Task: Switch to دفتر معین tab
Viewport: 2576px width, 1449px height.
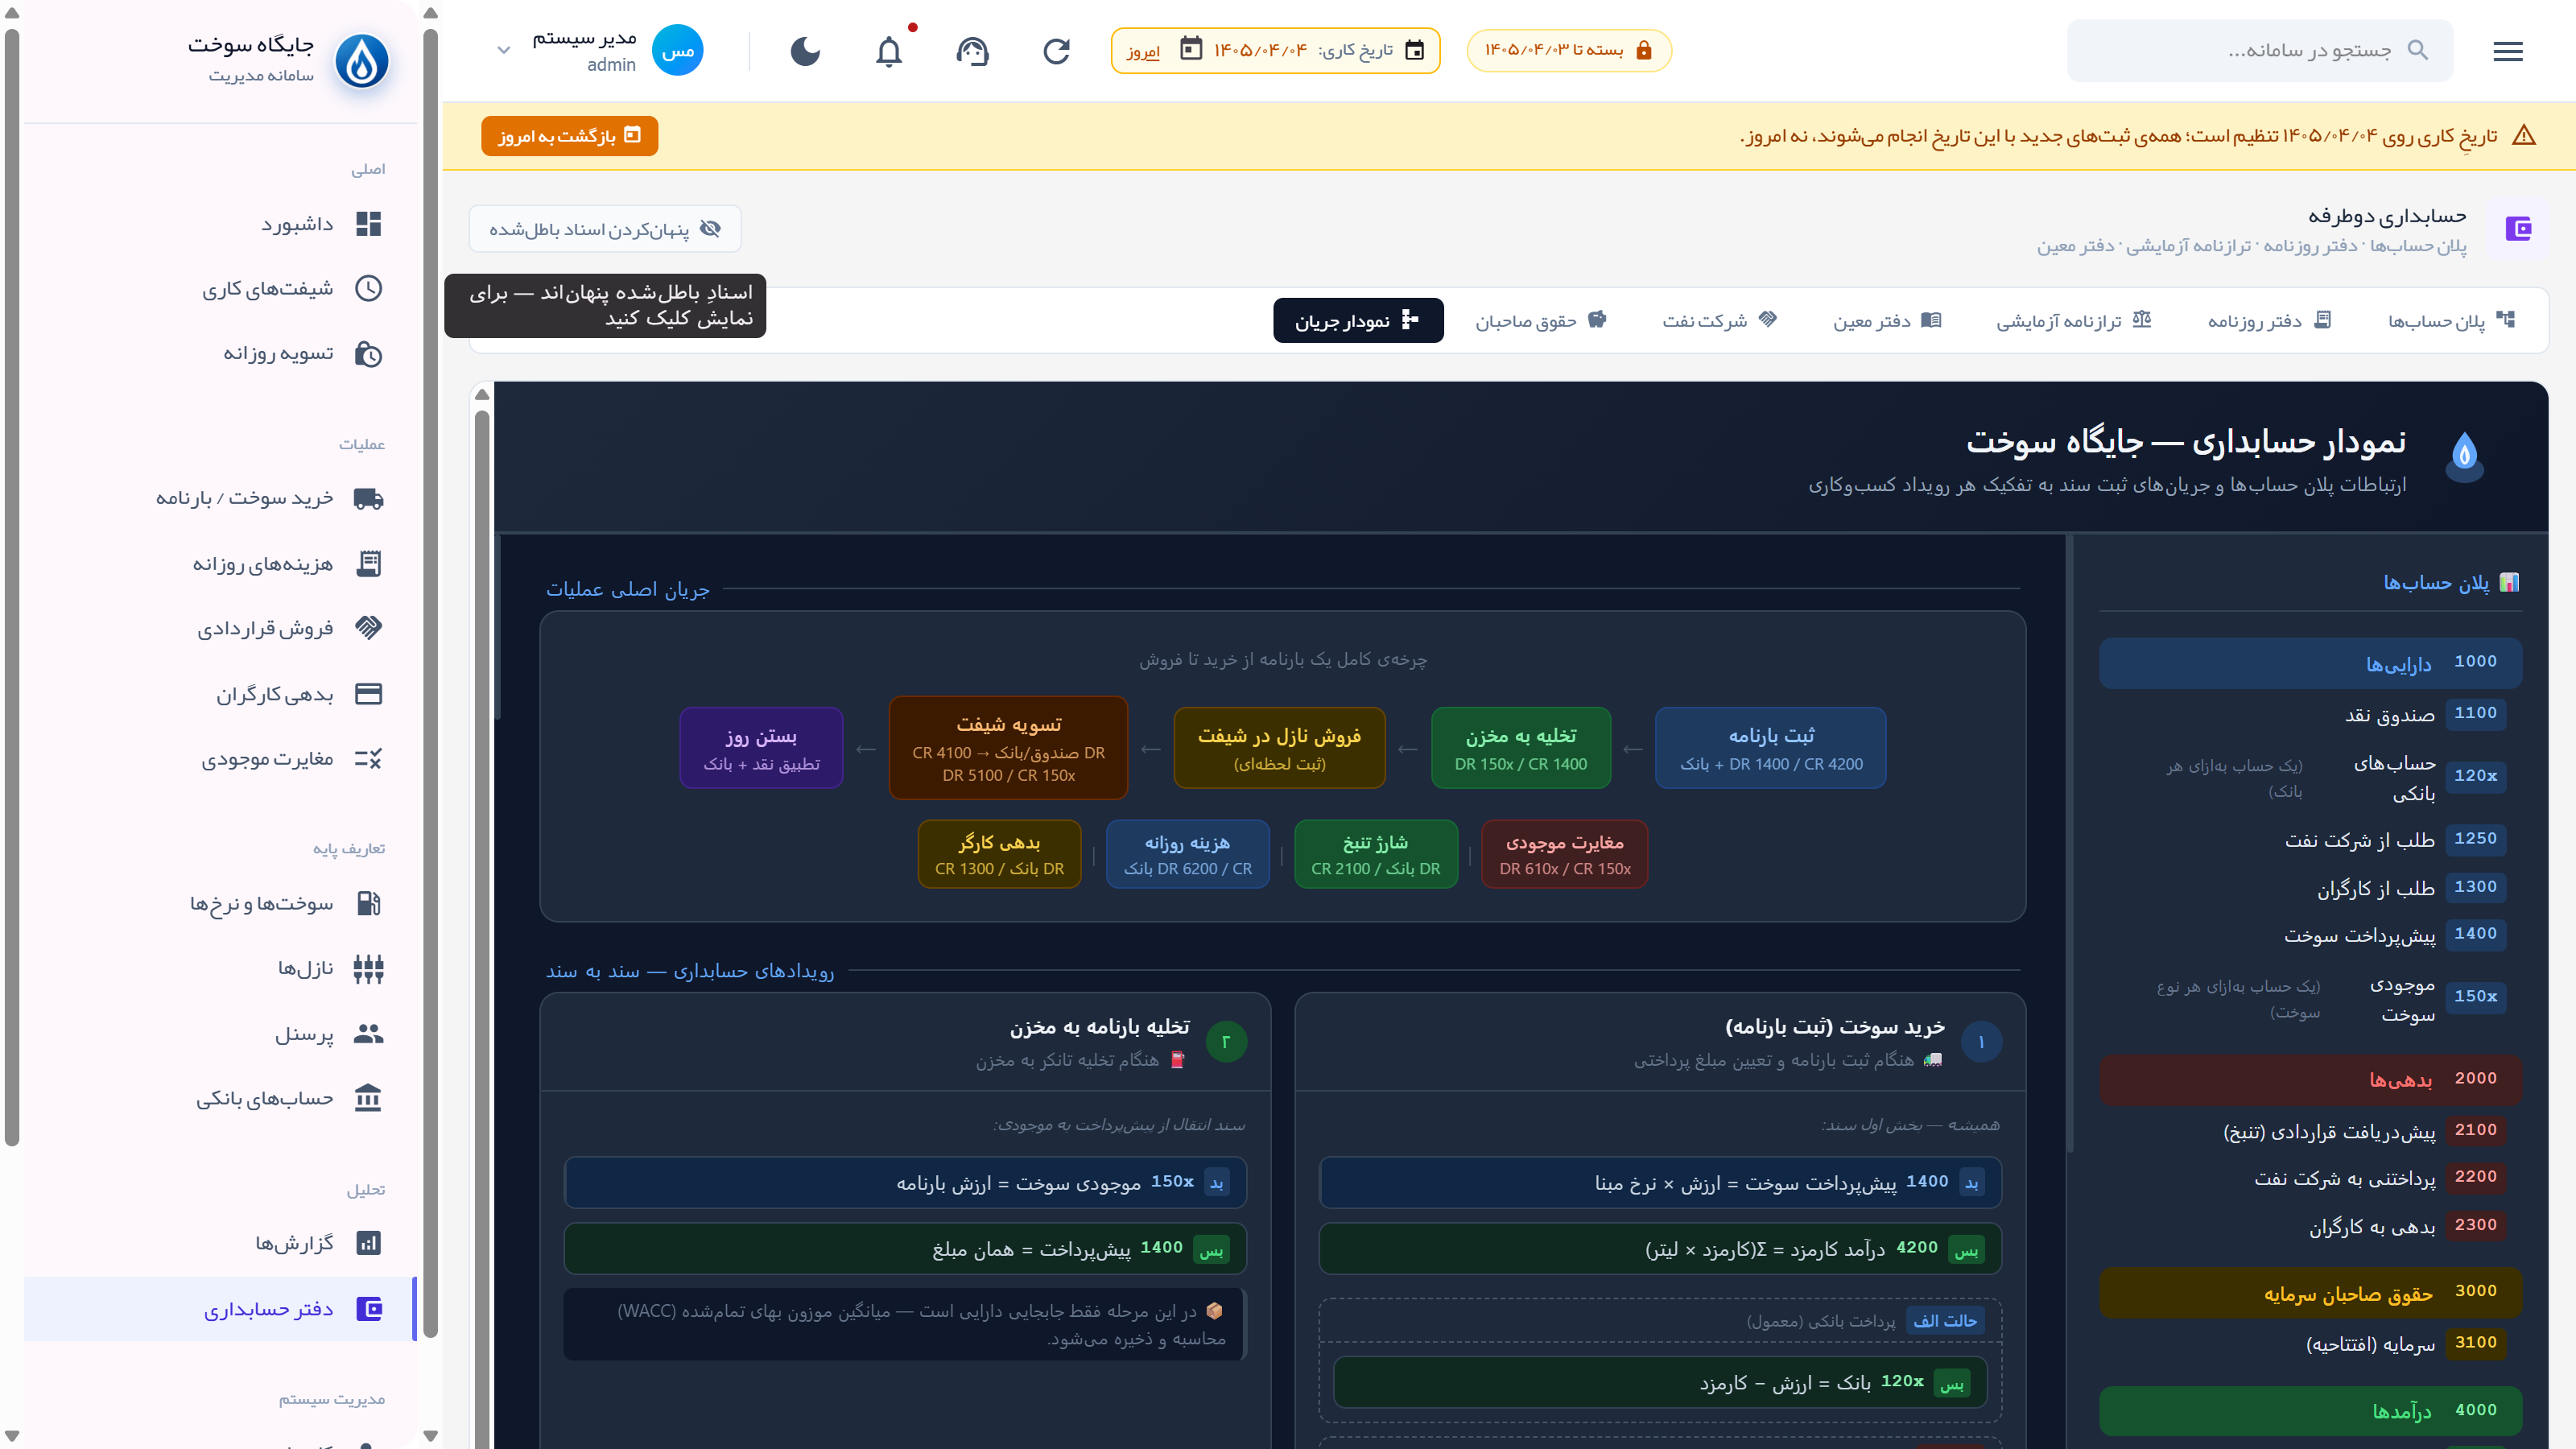Action: tap(1887, 320)
